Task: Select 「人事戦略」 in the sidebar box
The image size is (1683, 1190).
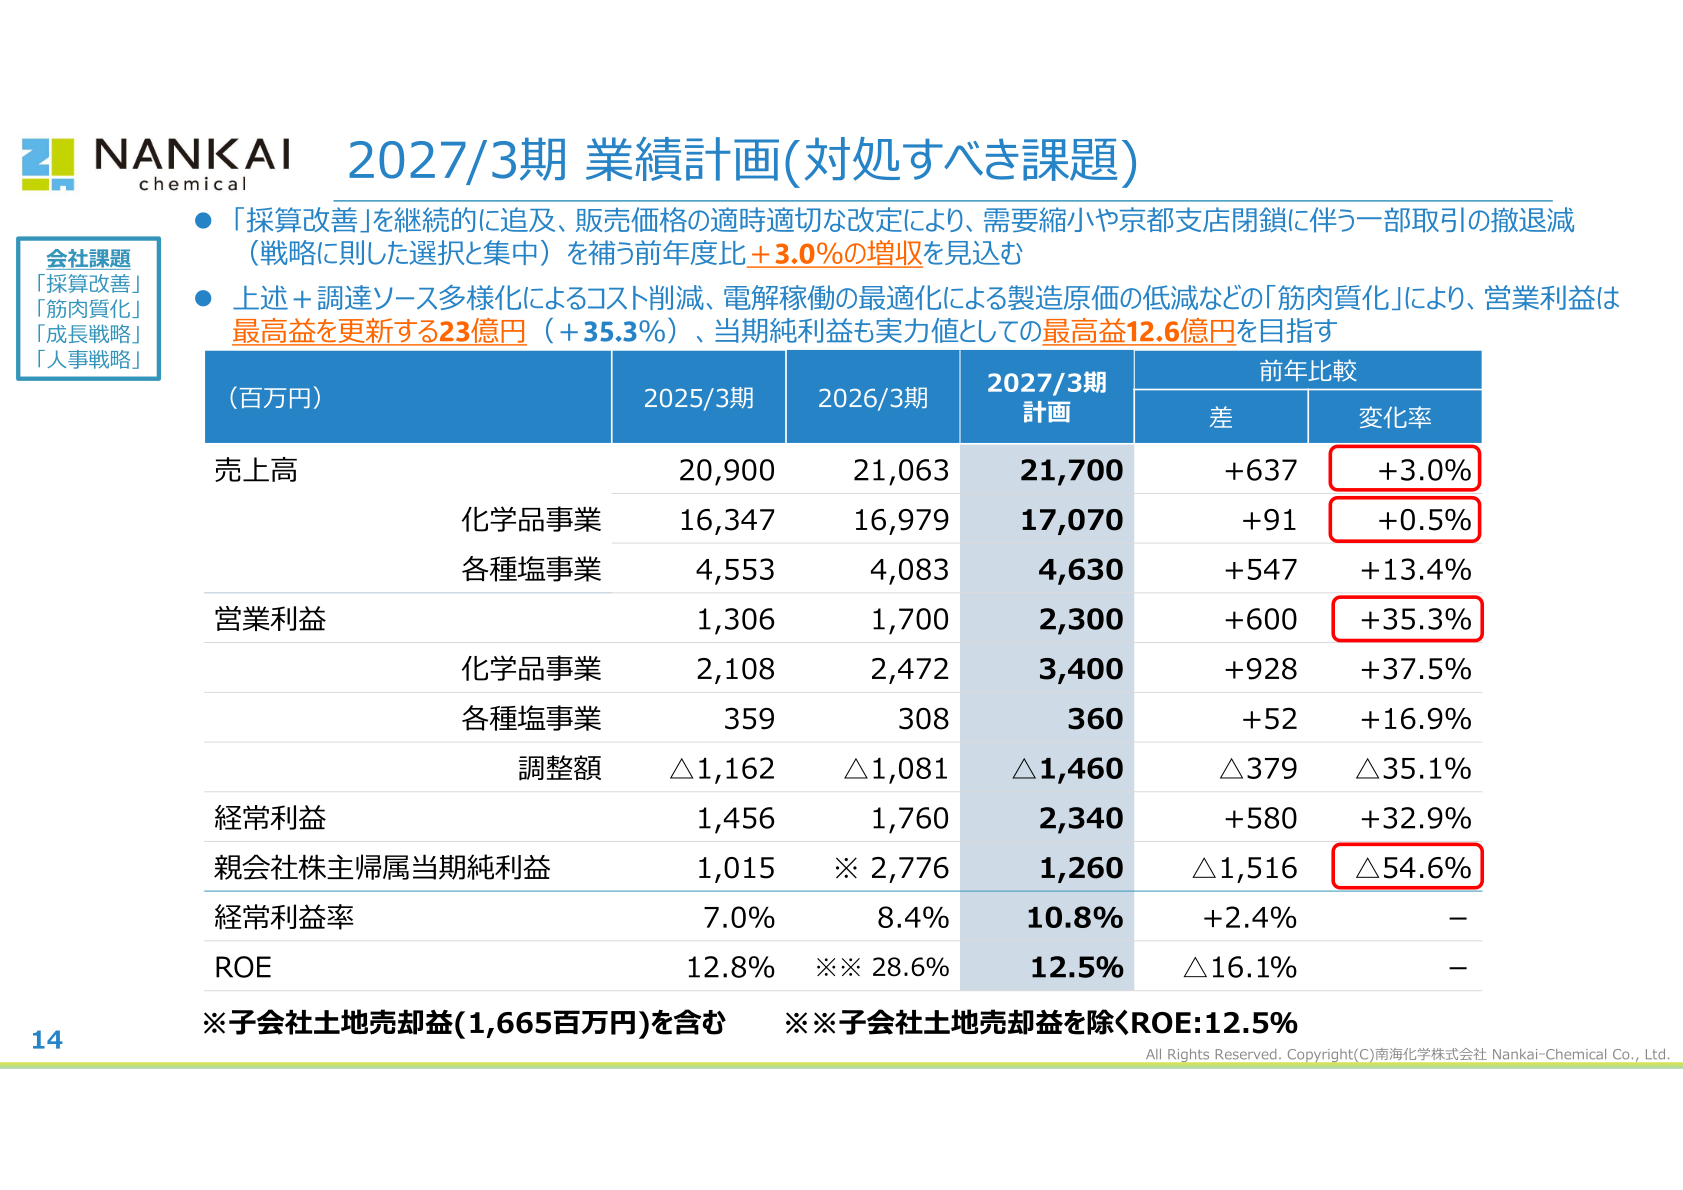Action: [x=88, y=359]
